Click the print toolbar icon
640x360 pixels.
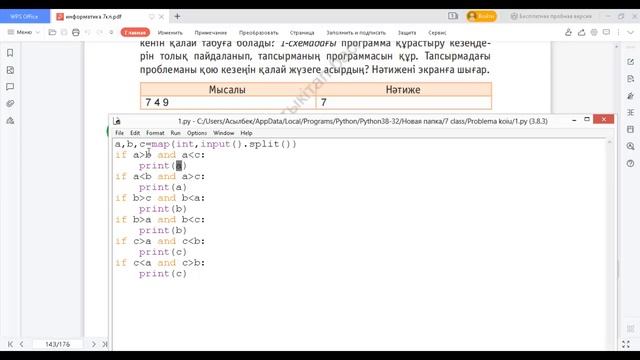[x=76, y=32]
